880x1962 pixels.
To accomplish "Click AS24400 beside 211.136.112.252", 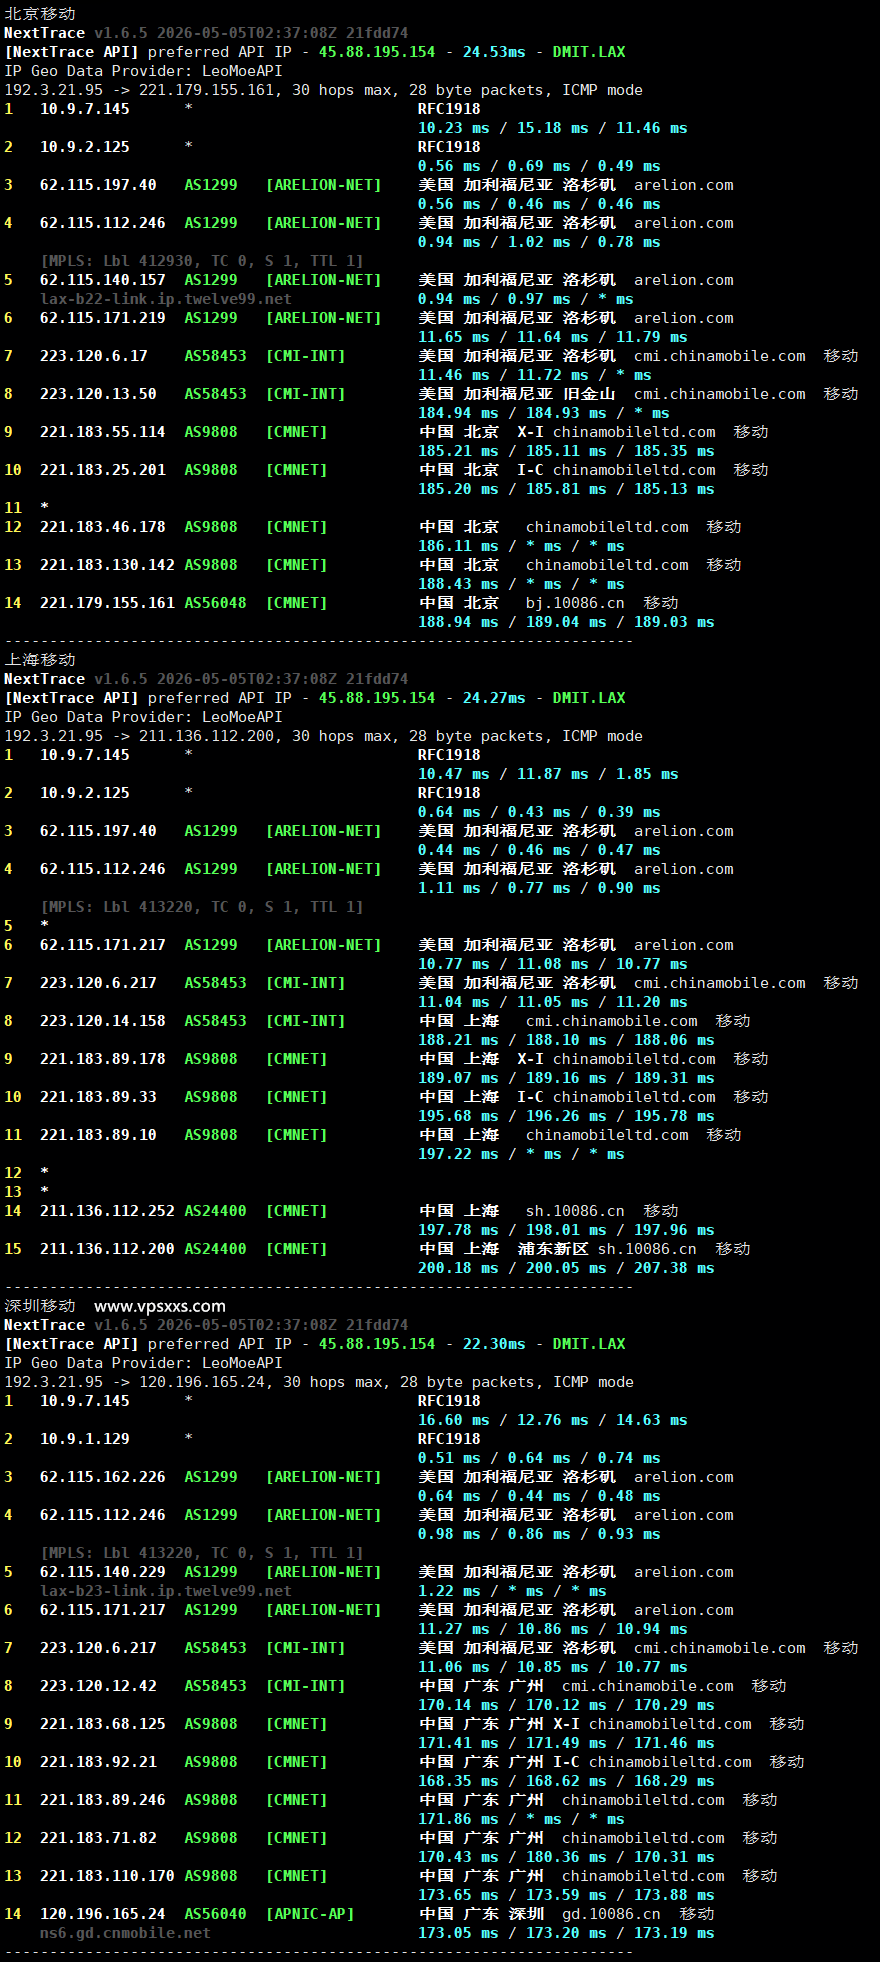I will pos(215,1211).
